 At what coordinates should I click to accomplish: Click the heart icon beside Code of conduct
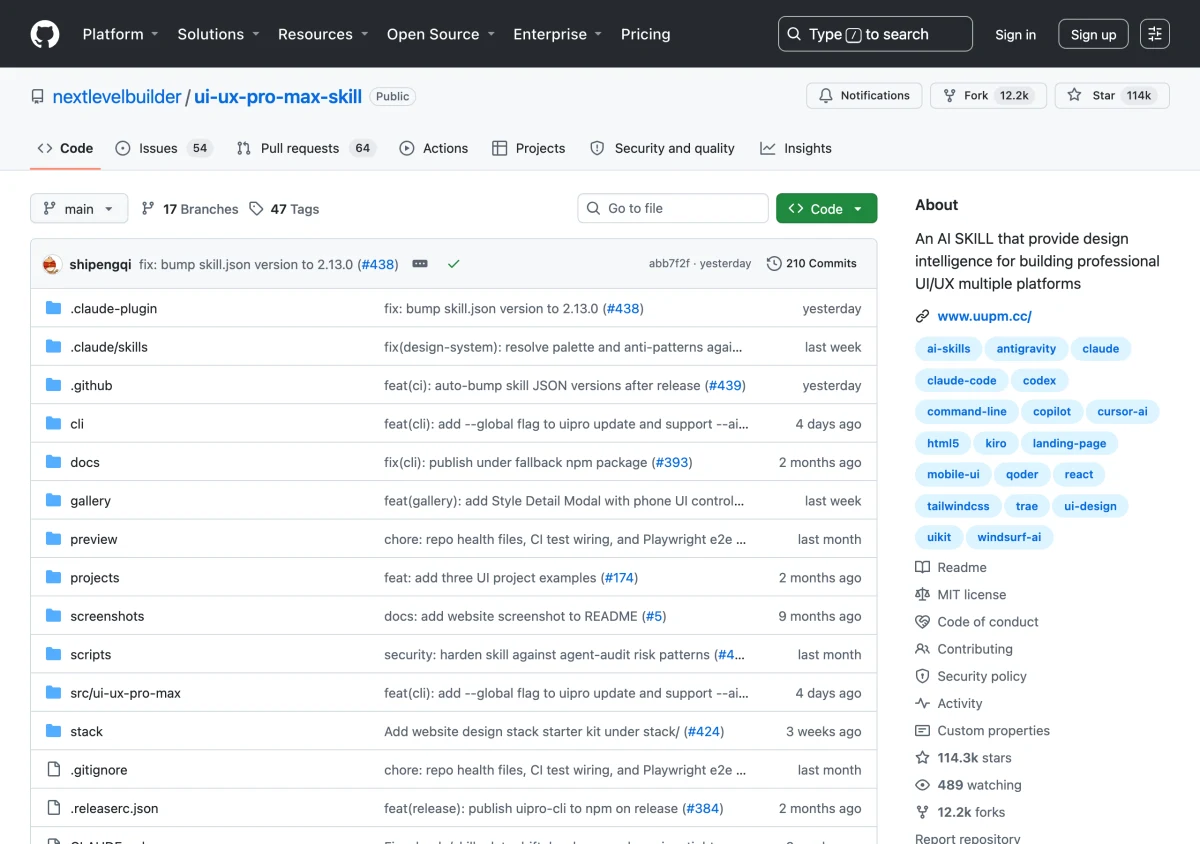point(922,621)
